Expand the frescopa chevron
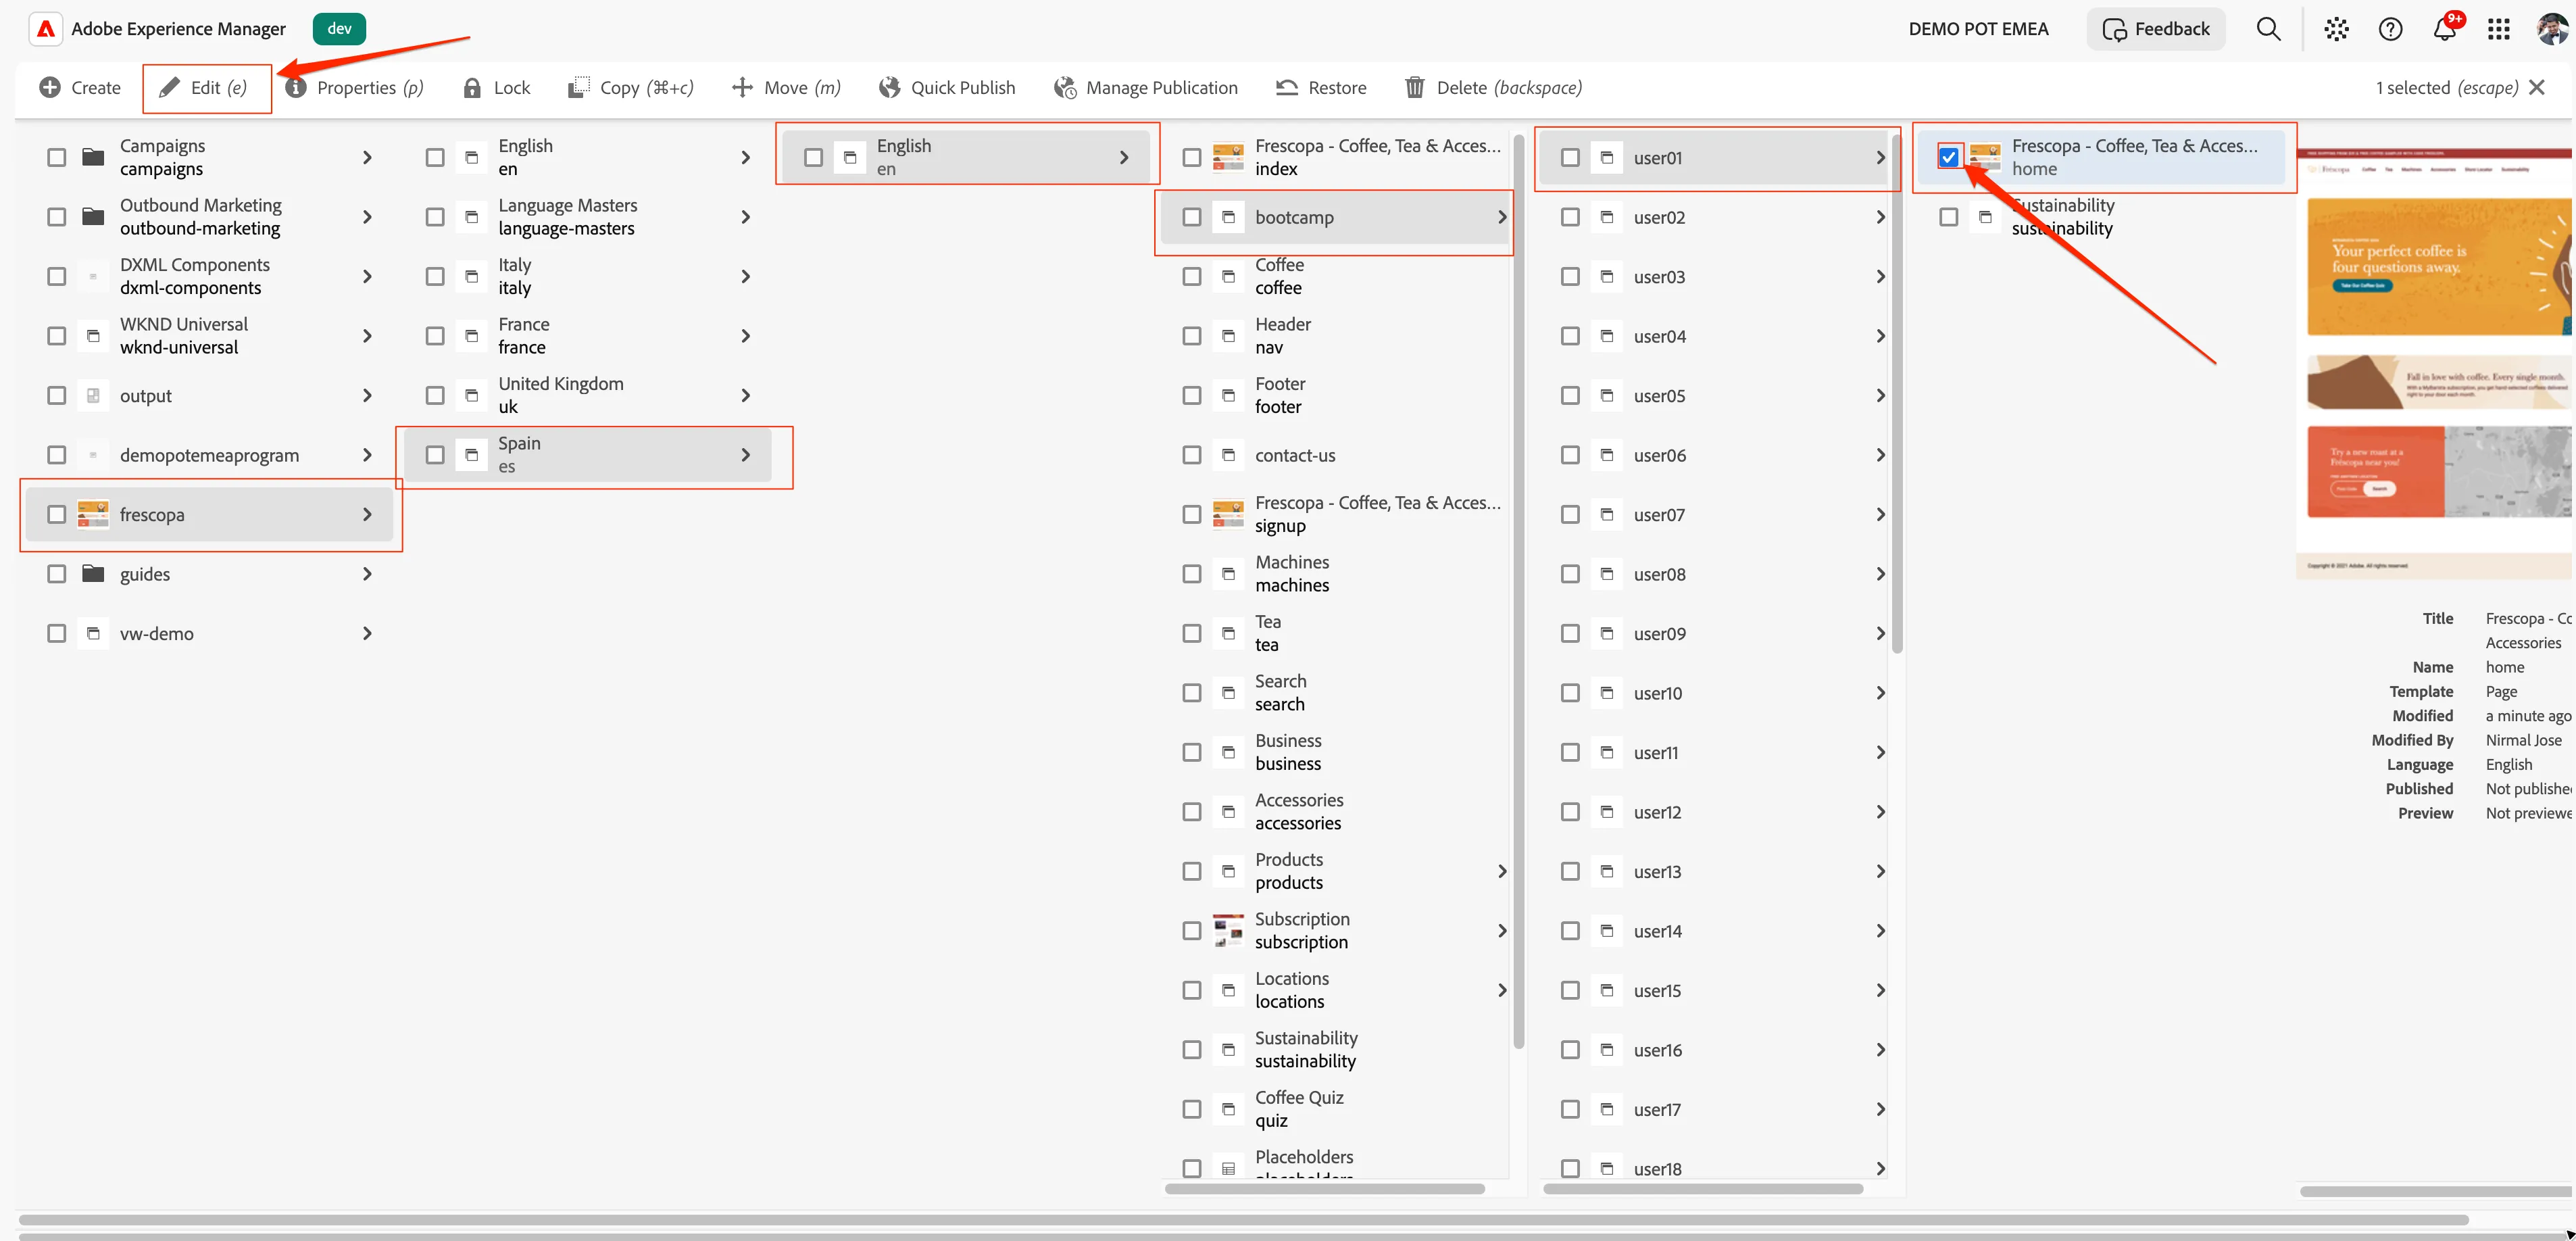 pos(367,514)
